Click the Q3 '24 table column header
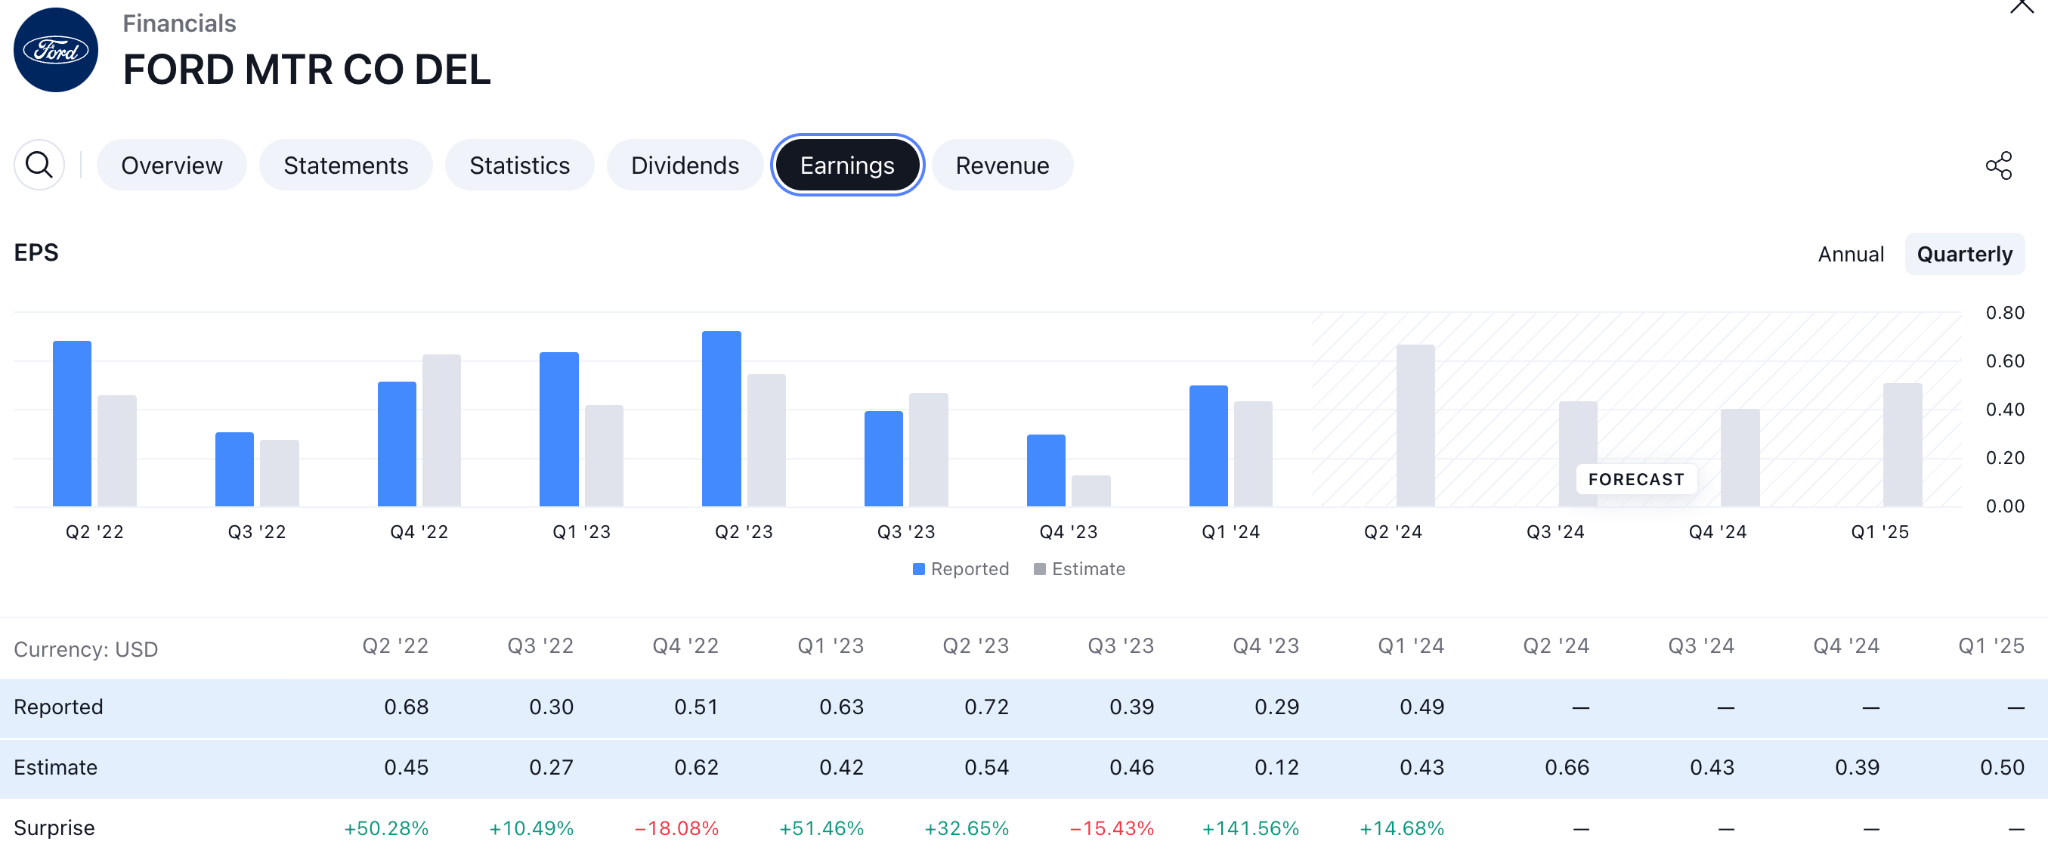The width and height of the screenshot is (2048, 857). click(1701, 646)
